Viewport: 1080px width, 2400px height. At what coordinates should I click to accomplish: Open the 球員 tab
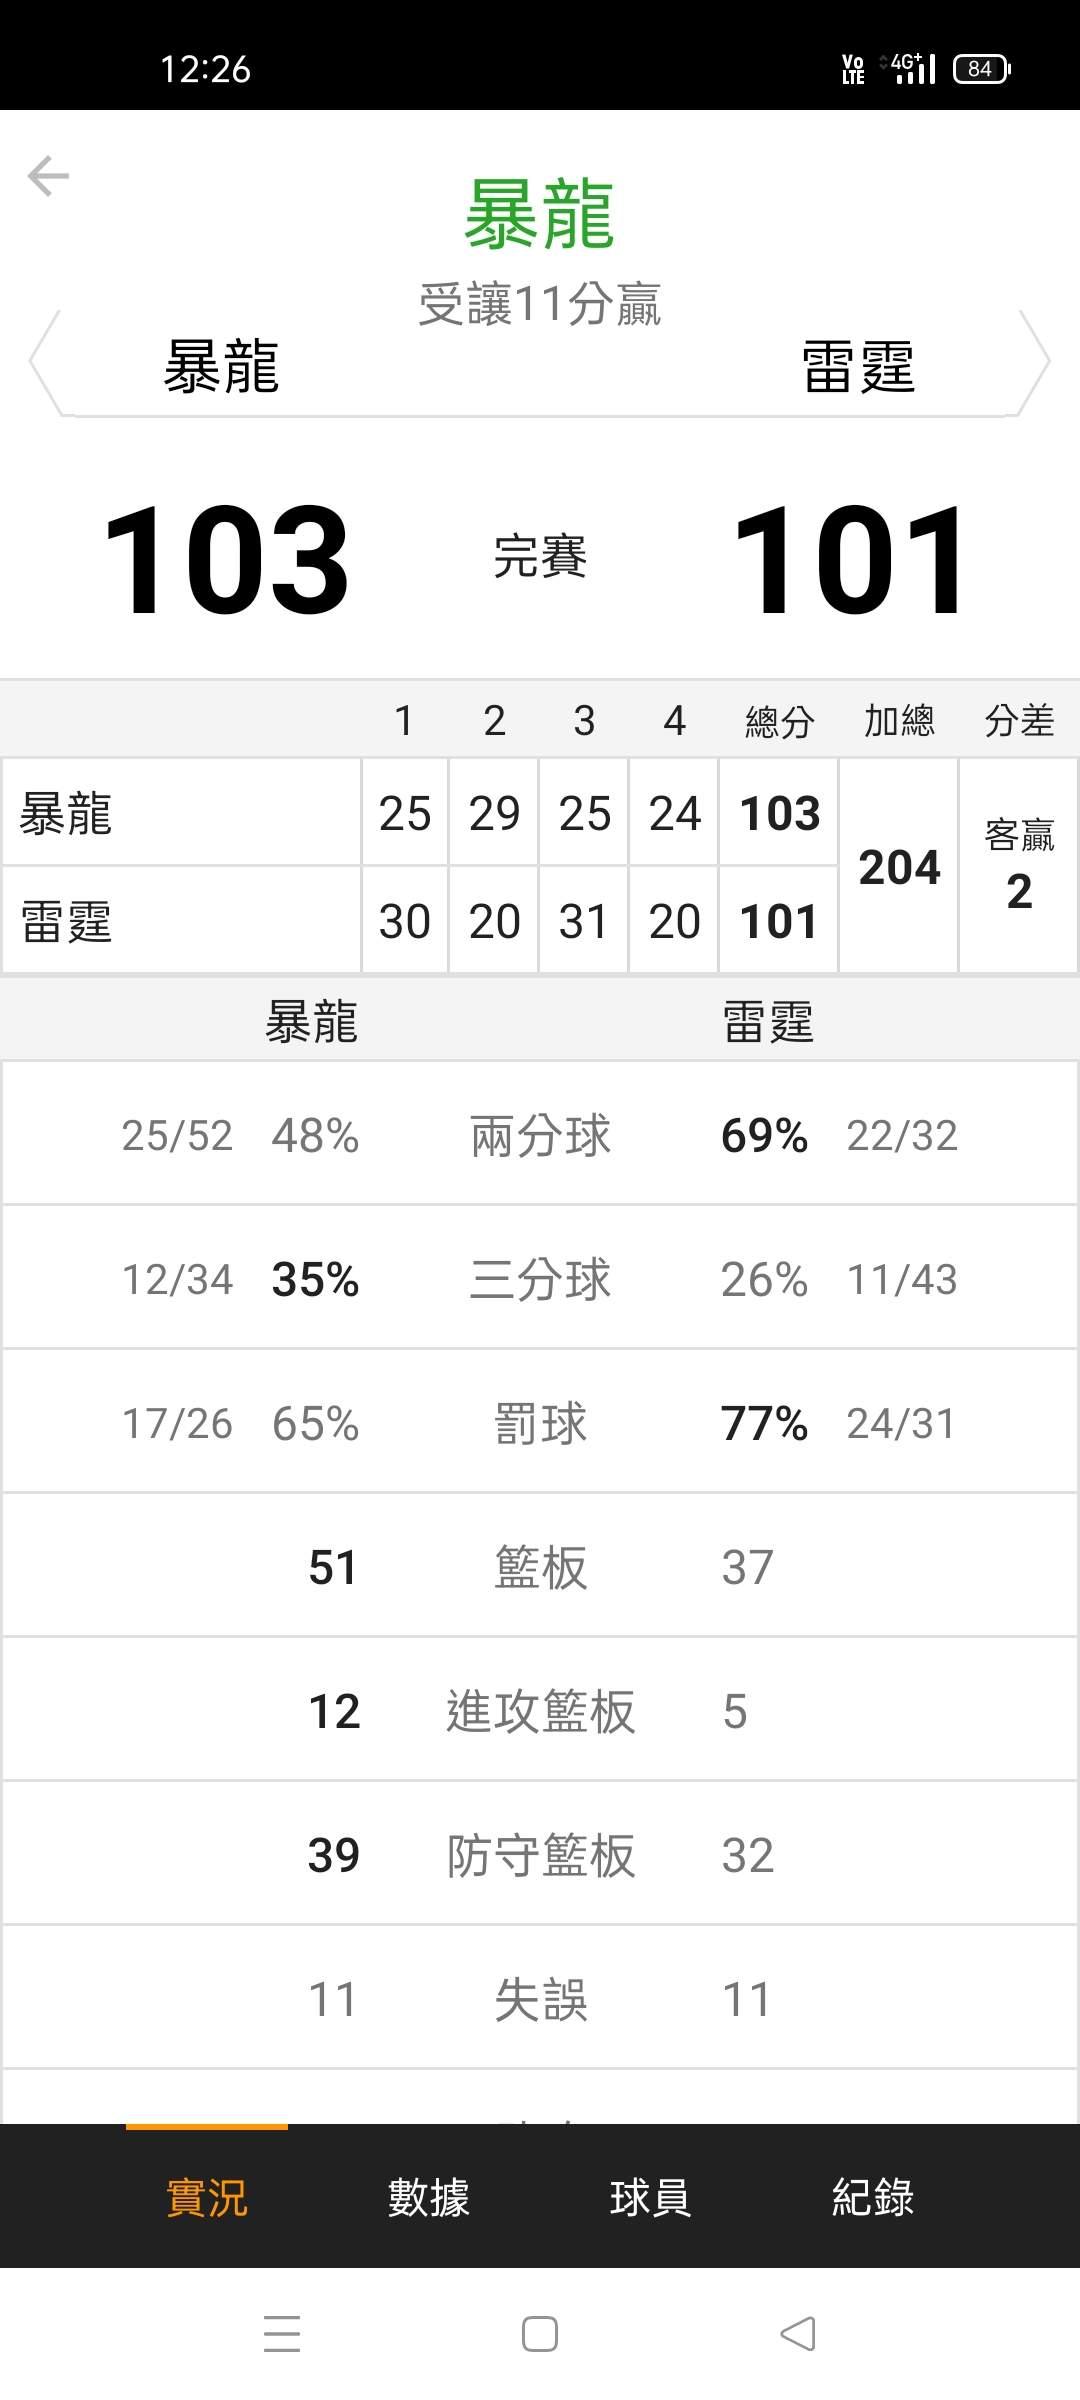[650, 2198]
